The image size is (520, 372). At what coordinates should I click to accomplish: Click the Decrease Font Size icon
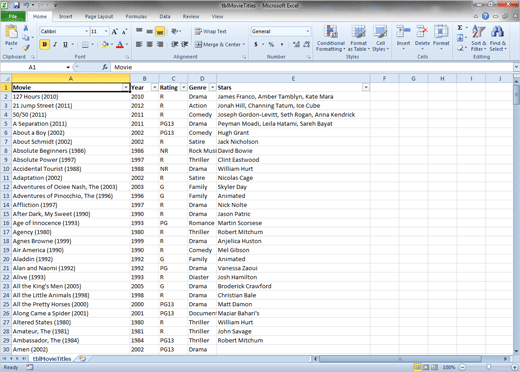coord(124,32)
